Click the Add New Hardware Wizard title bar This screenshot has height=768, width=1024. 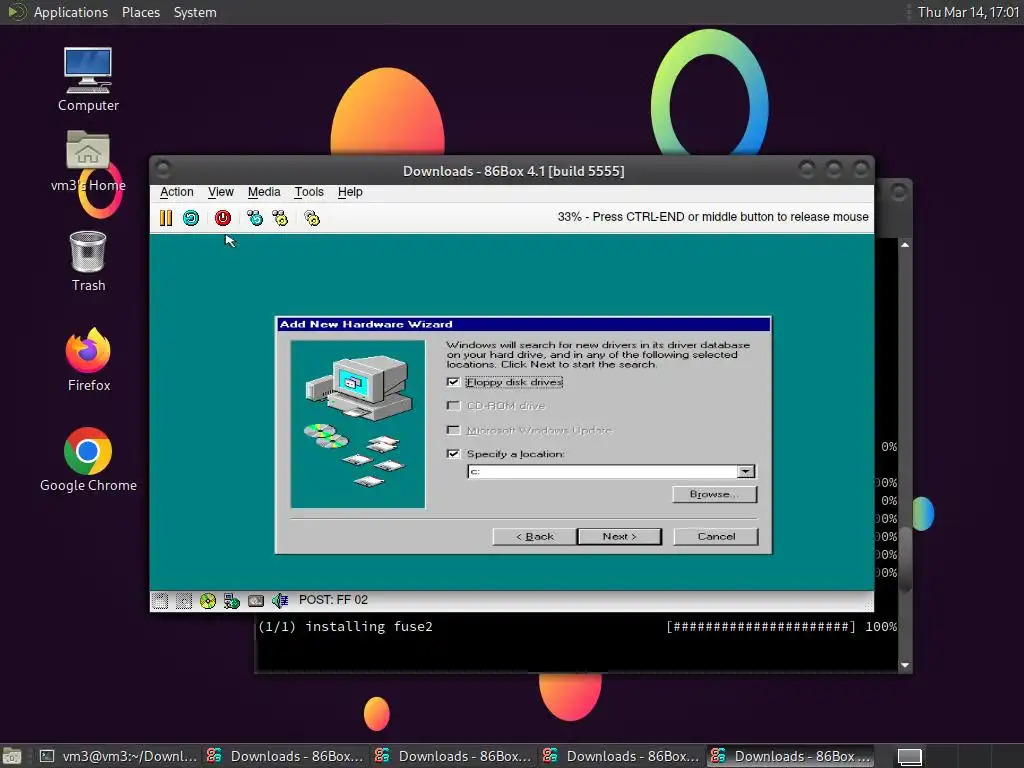click(523, 325)
